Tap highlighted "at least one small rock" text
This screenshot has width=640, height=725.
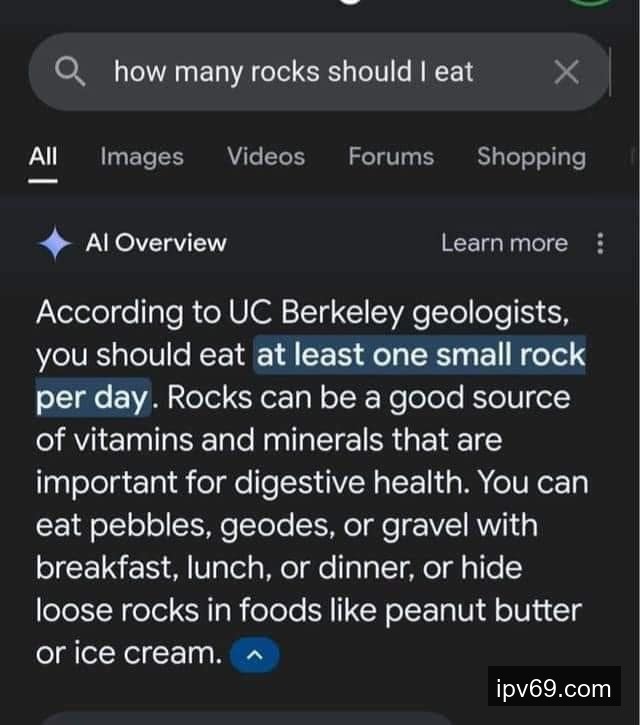tap(419, 356)
